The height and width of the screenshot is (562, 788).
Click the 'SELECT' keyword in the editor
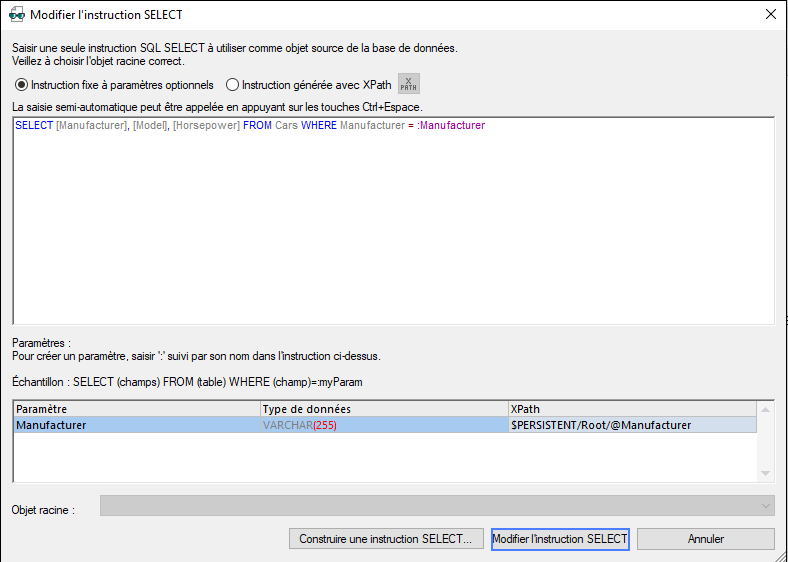34,125
